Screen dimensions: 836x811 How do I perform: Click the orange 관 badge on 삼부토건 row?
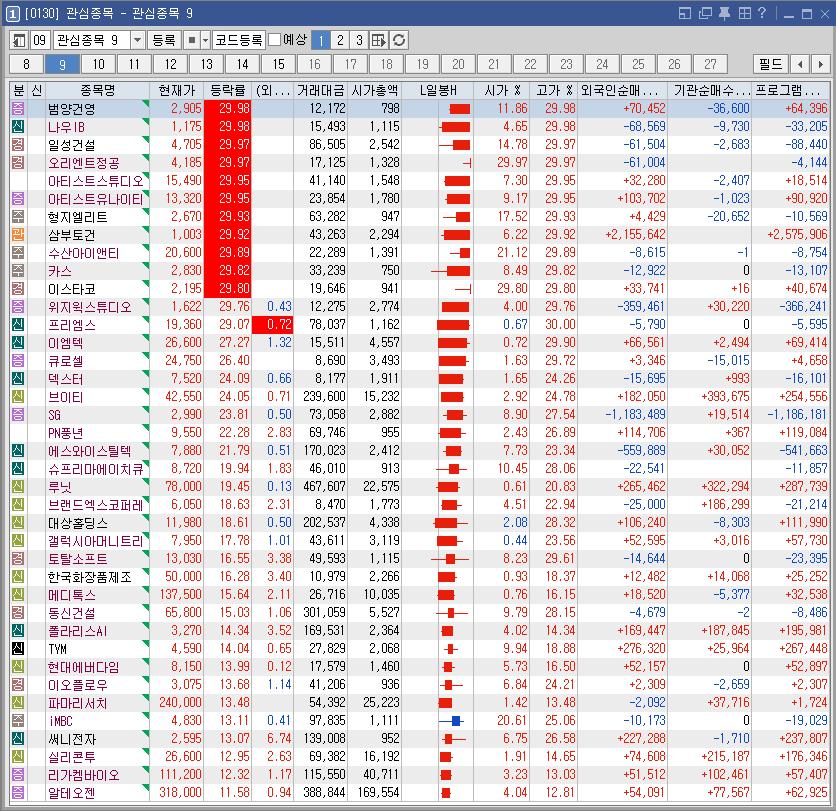pos(18,235)
